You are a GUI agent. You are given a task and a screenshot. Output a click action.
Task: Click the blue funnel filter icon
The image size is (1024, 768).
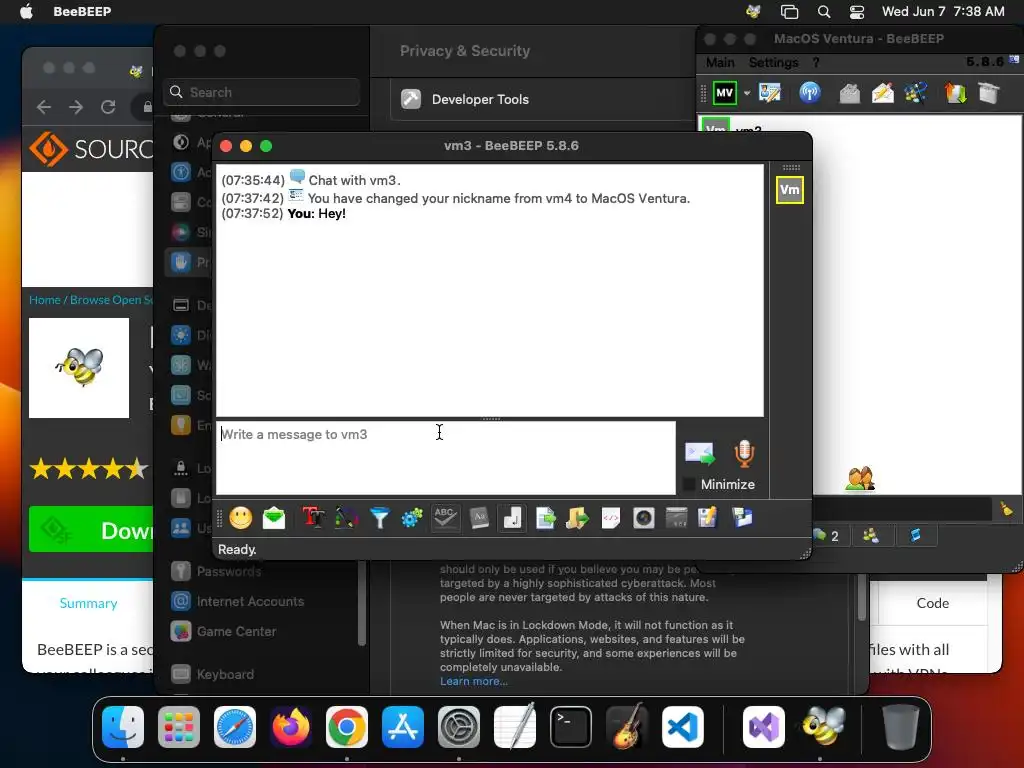pyautogui.click(x=379, y=519)
